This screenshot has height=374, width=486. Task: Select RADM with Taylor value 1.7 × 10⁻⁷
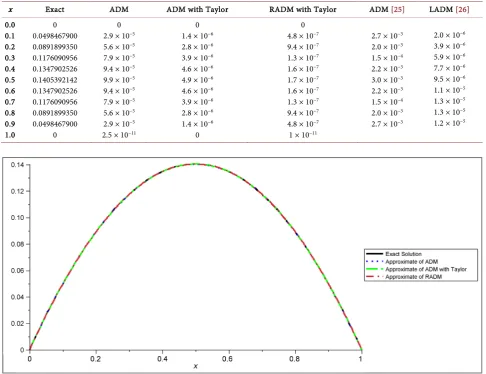coord(303,80)
